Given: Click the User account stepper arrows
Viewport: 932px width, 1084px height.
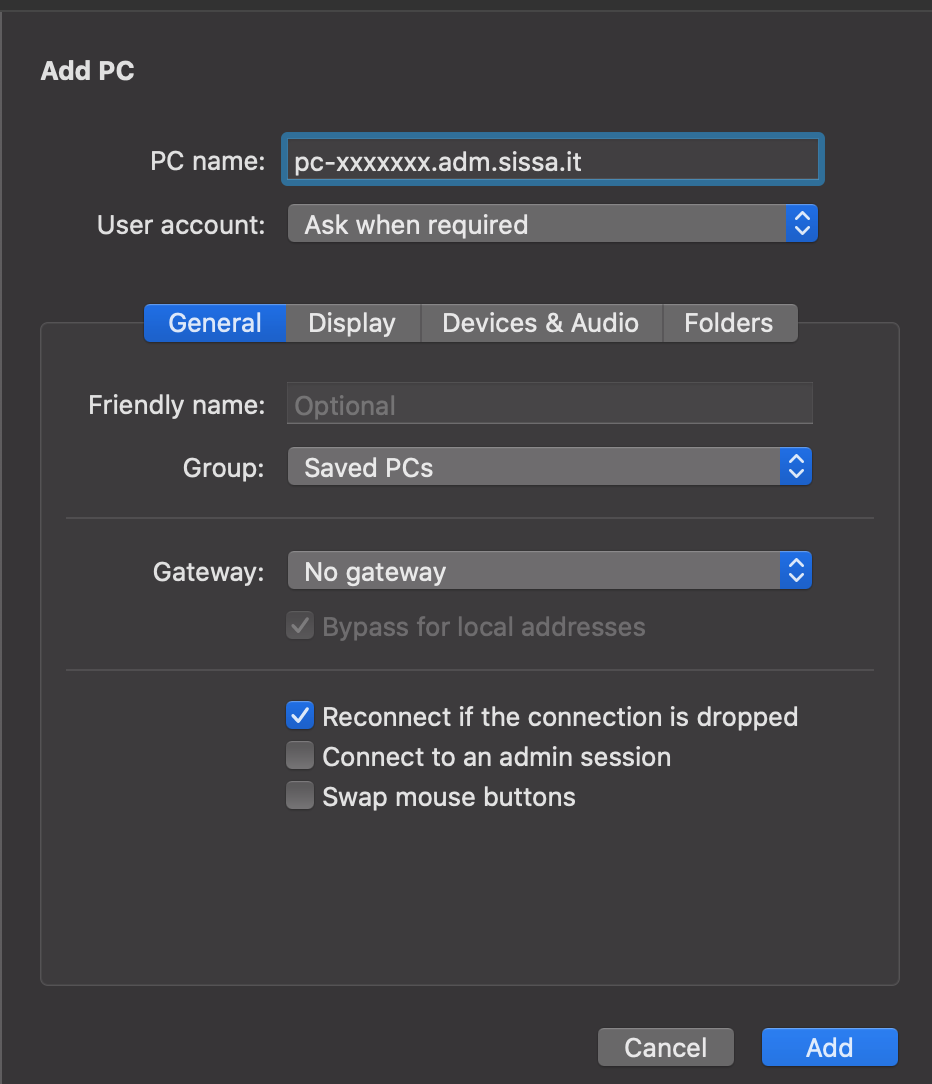Looking at the screenshot, I should [x=802, y=224].
